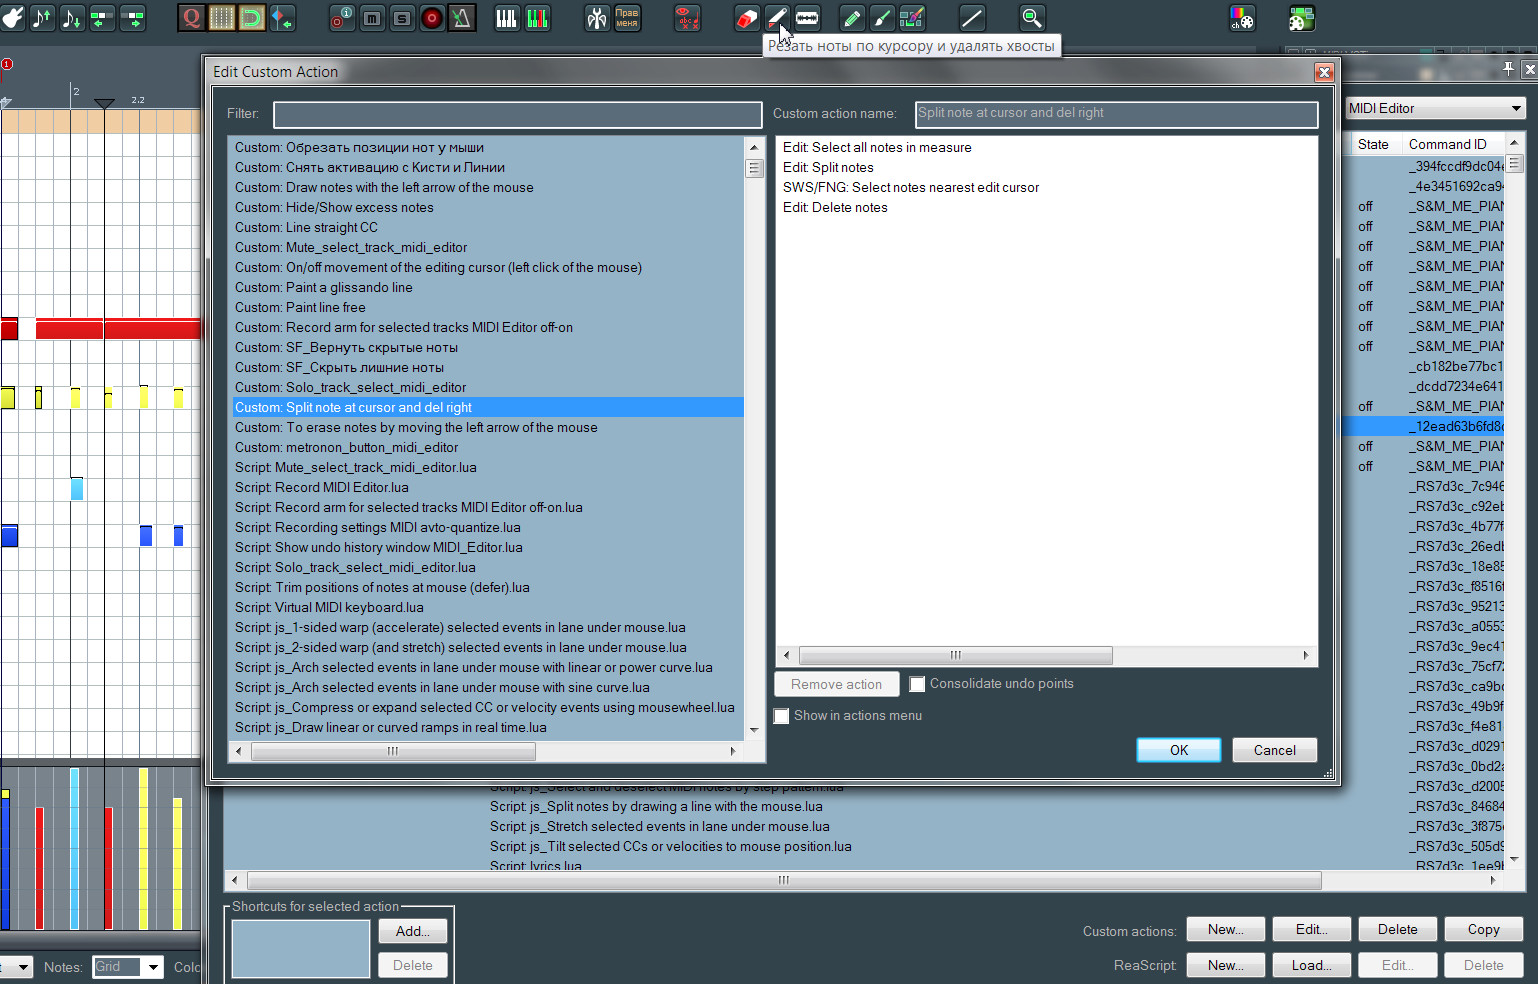Screen dimensions: 1538x984
Task: Click the paint palette with blocks icon
Action: pyautogui.click(x=1302, y=18)
